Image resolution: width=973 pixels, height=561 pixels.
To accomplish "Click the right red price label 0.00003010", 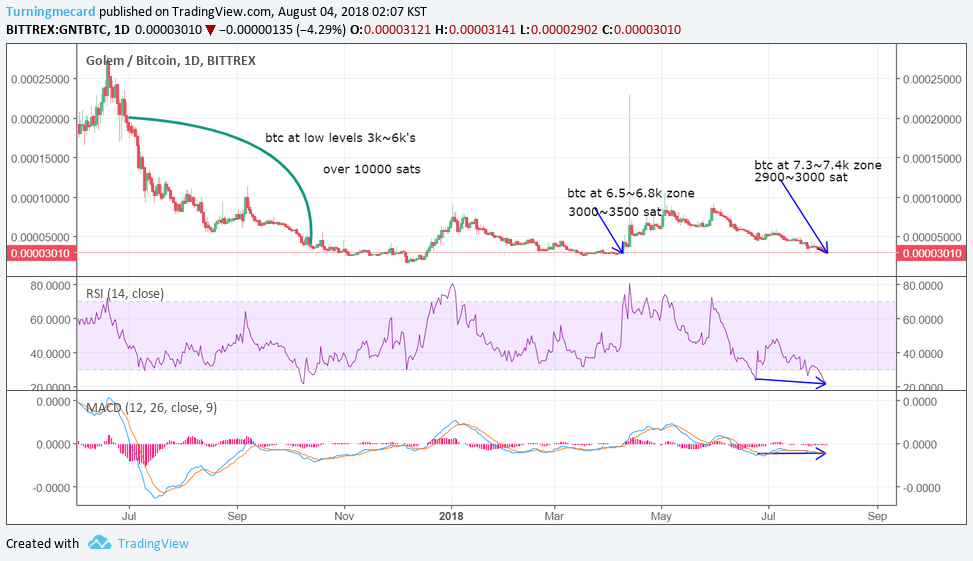I will [x=931, y=253].
